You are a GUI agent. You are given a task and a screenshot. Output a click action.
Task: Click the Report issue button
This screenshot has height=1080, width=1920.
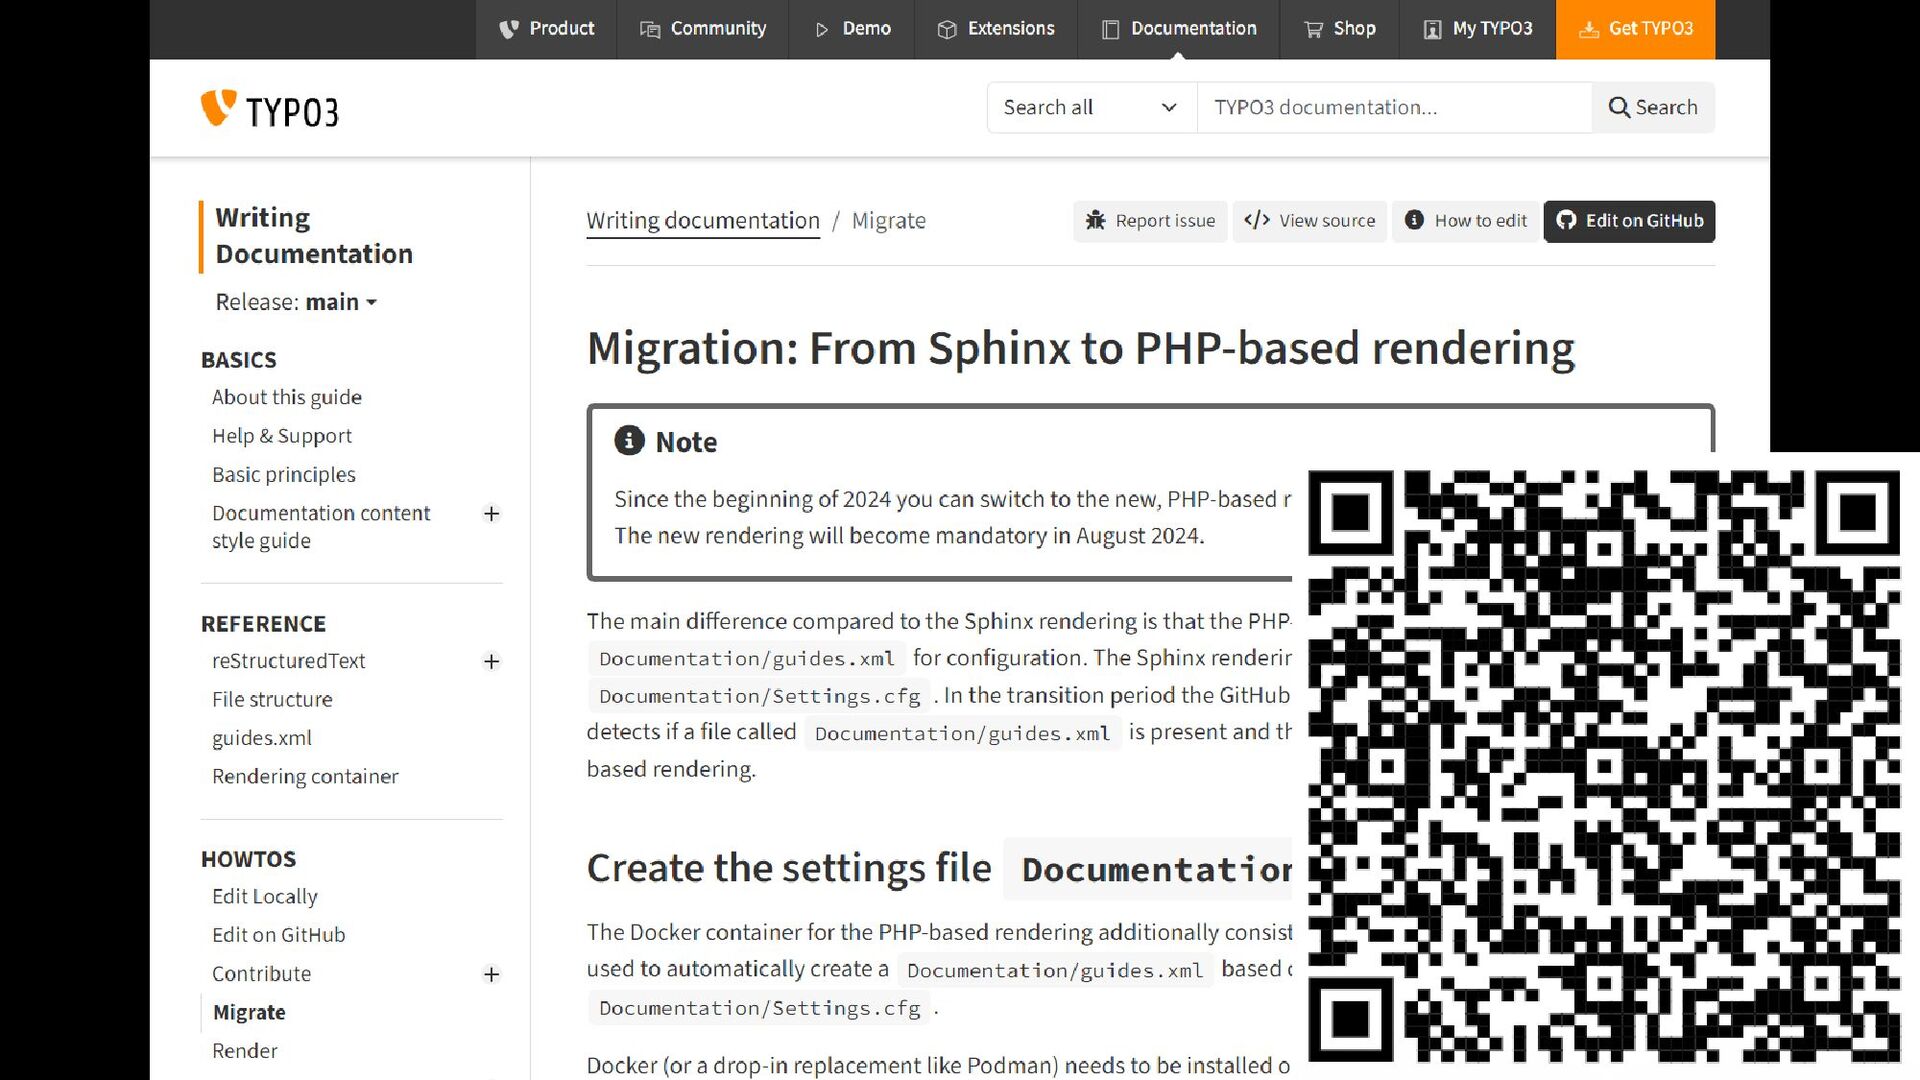tap(1150, 220)
